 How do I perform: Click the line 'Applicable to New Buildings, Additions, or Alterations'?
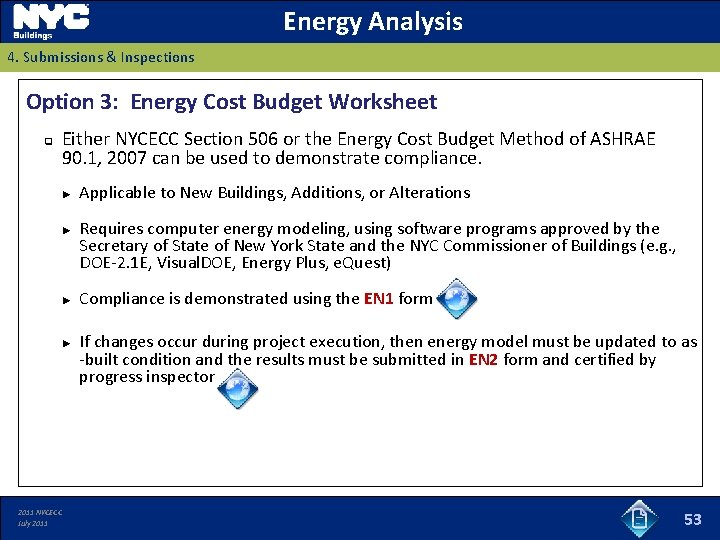click(x=275, y=193)
